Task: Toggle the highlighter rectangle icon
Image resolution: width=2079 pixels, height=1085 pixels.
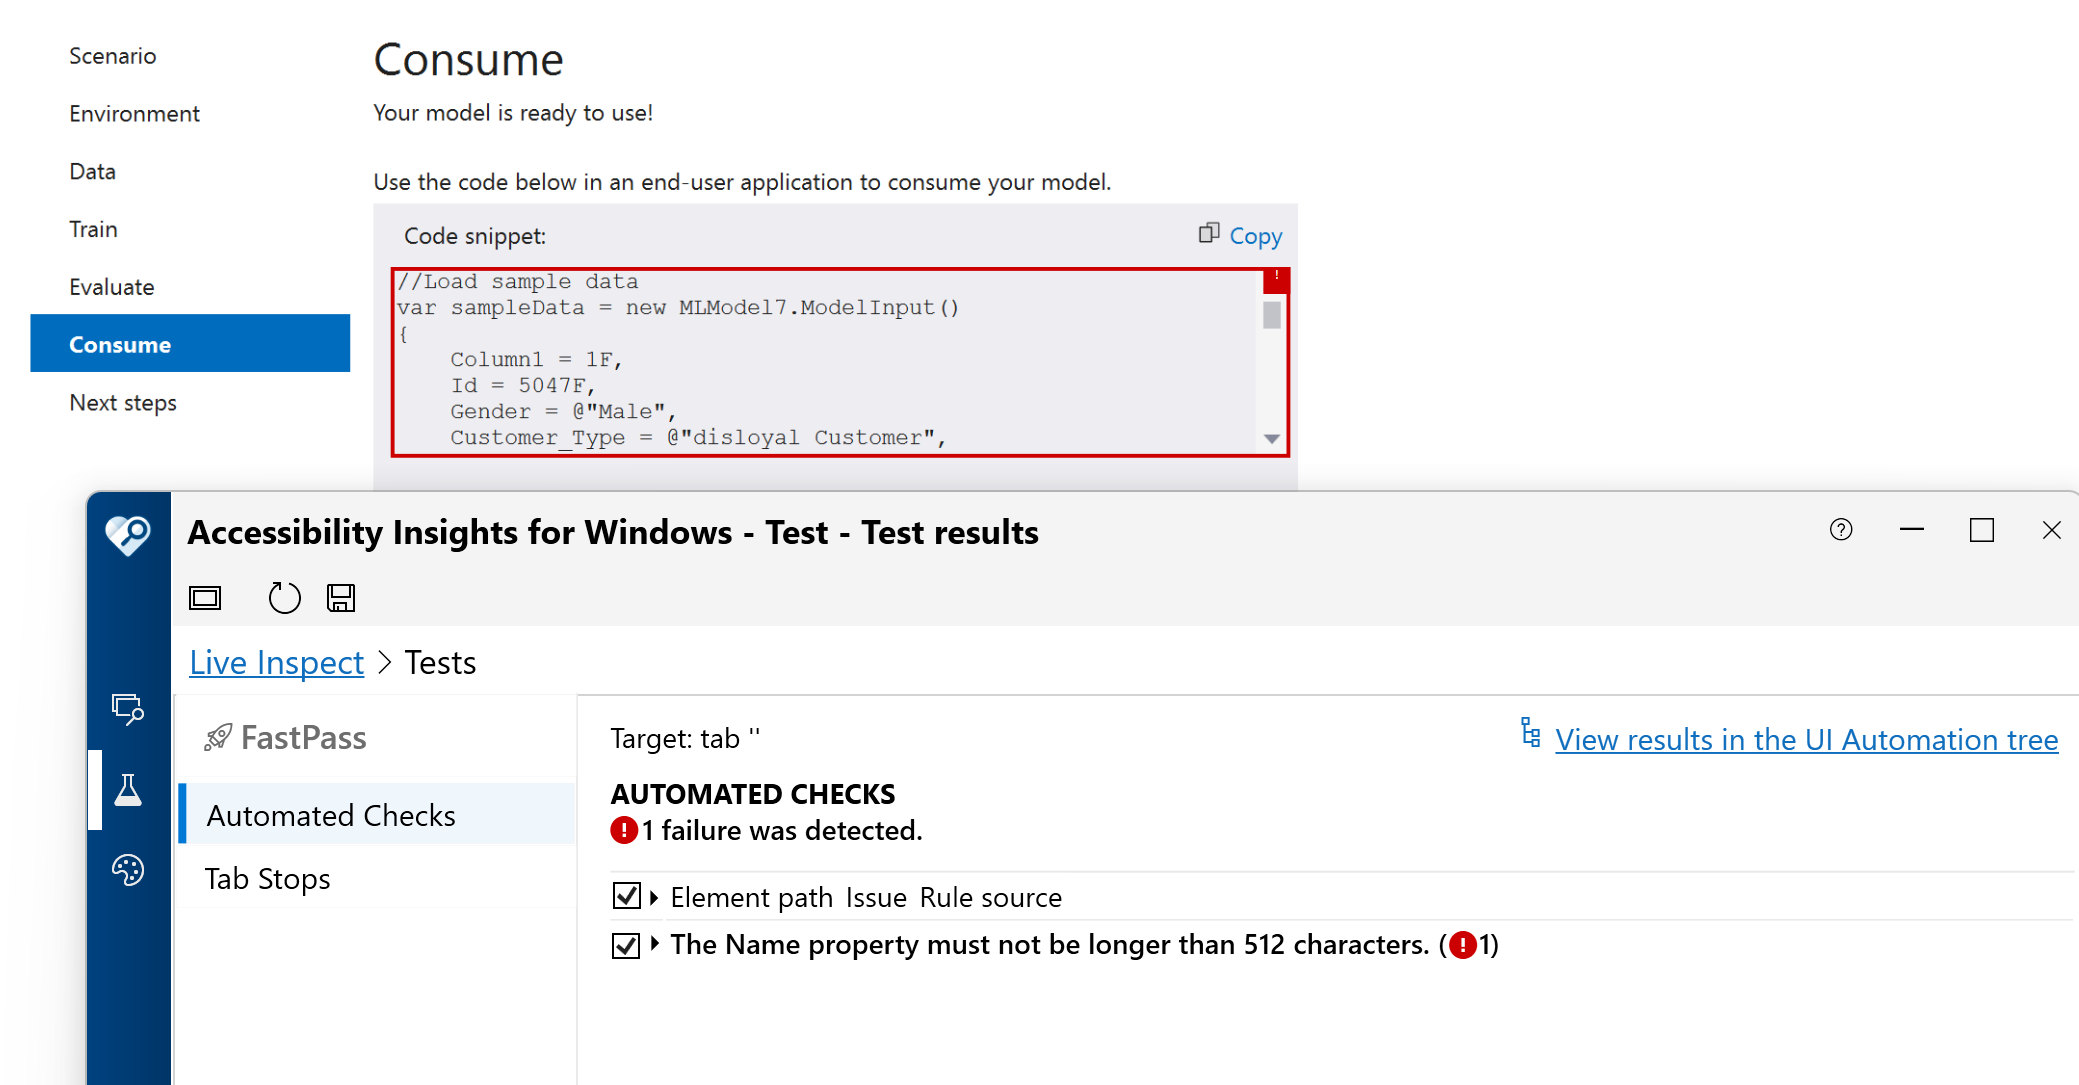Action: 205,597
